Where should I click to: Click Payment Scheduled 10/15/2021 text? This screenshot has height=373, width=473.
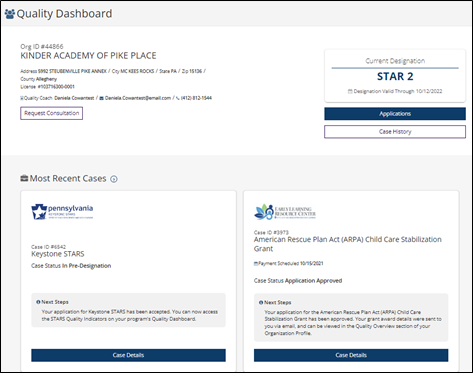tap(291, 264)
